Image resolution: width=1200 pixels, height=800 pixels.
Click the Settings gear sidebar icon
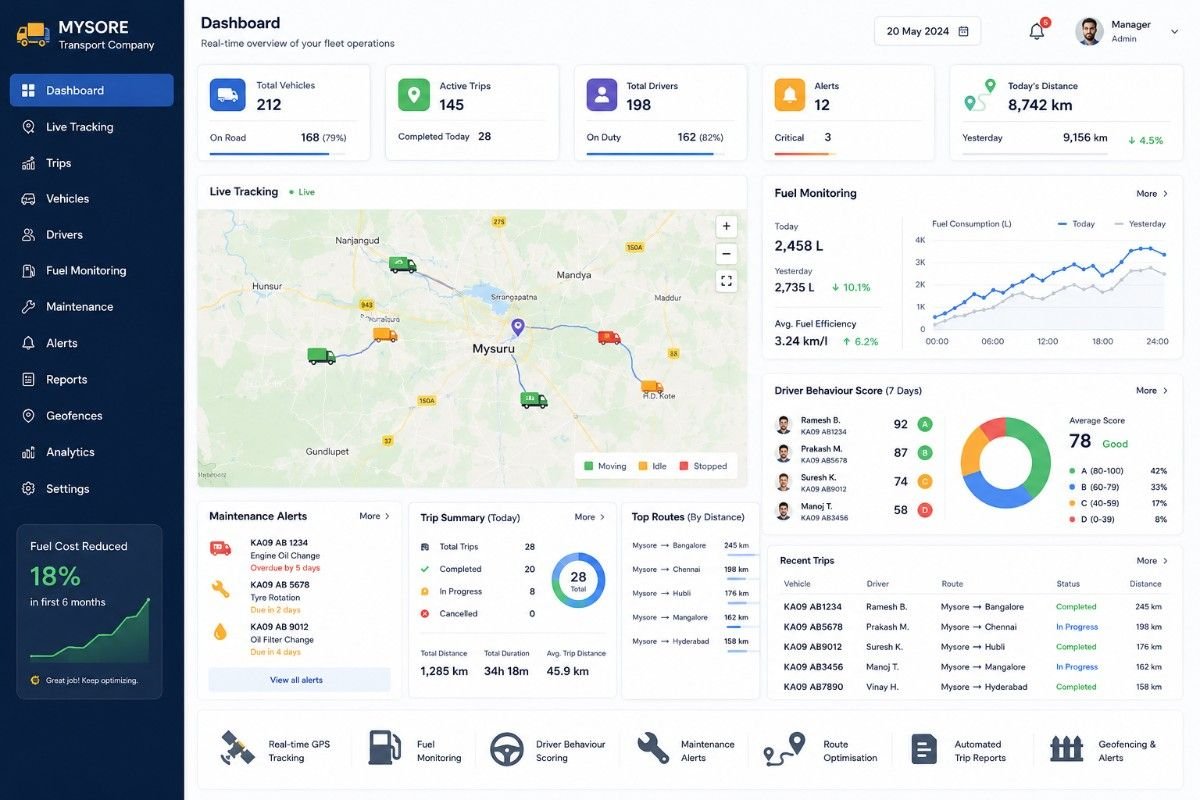pos(28,489)
